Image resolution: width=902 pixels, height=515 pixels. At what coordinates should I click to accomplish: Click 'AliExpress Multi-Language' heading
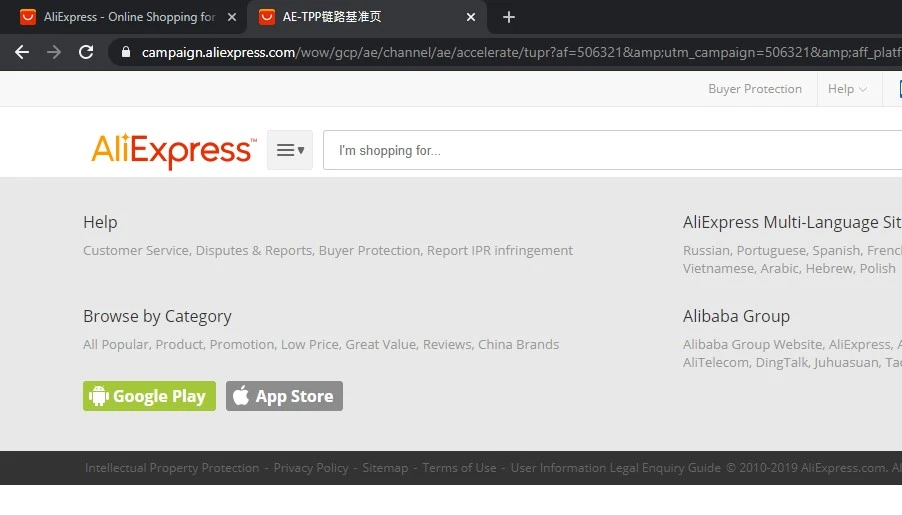pyautogui.click(x=792, y=222)
